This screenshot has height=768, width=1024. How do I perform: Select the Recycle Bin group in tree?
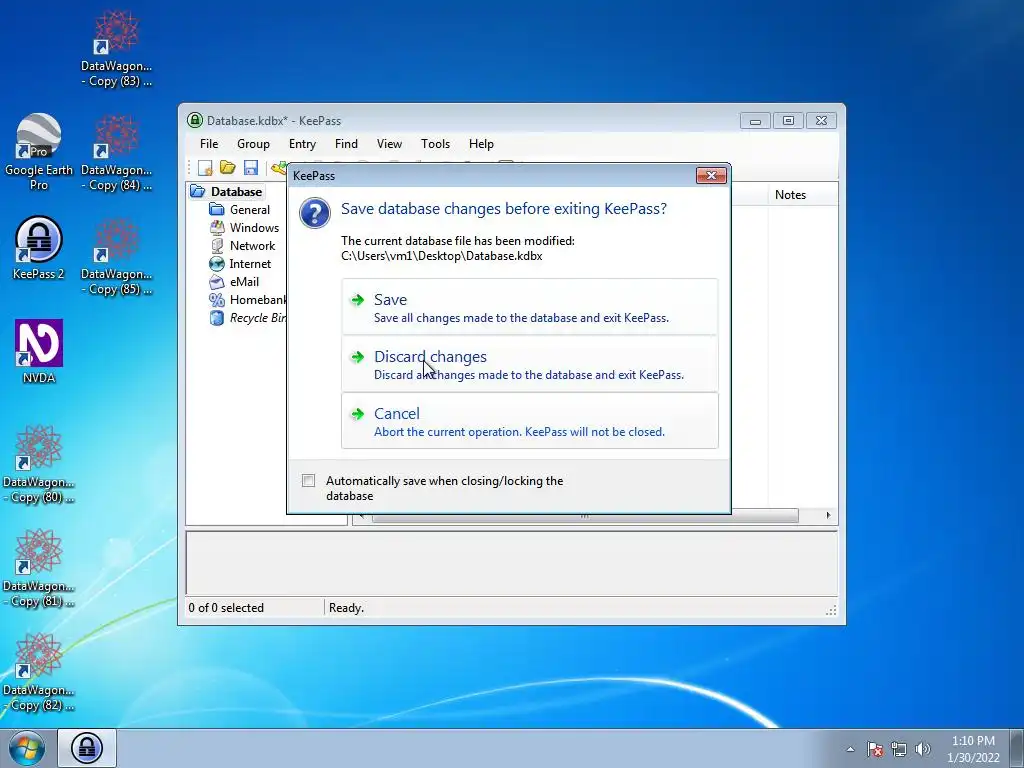click(248, 317)
